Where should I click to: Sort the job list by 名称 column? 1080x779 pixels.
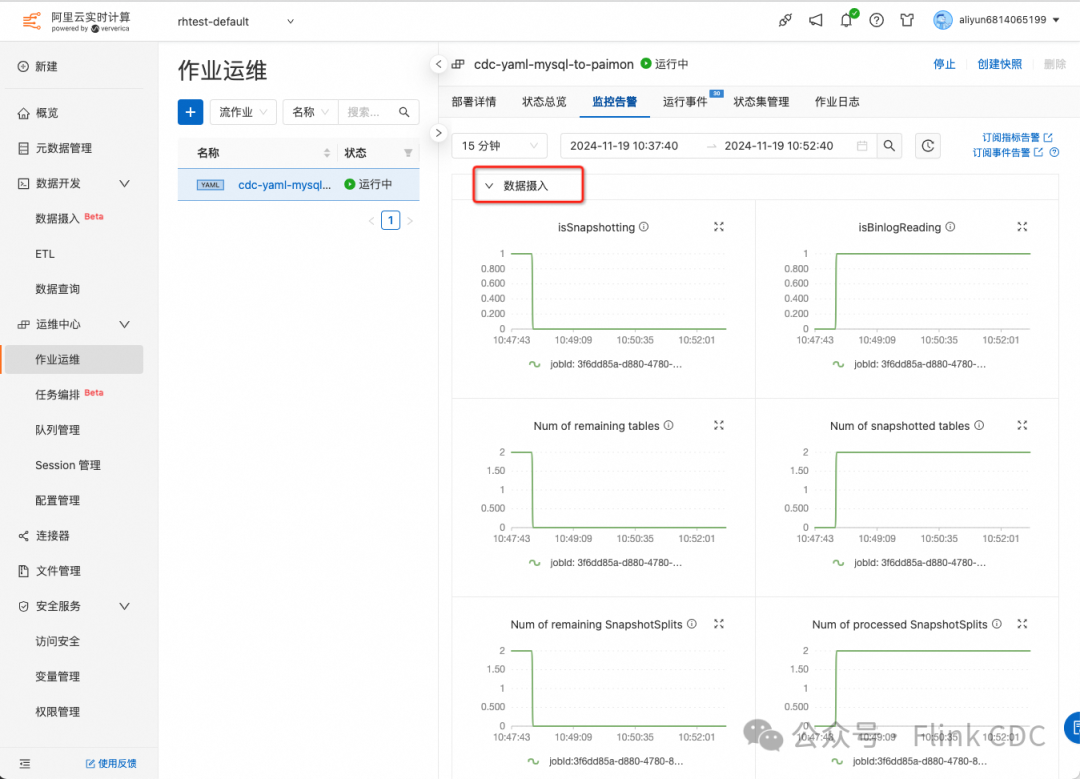pos(327,153)
